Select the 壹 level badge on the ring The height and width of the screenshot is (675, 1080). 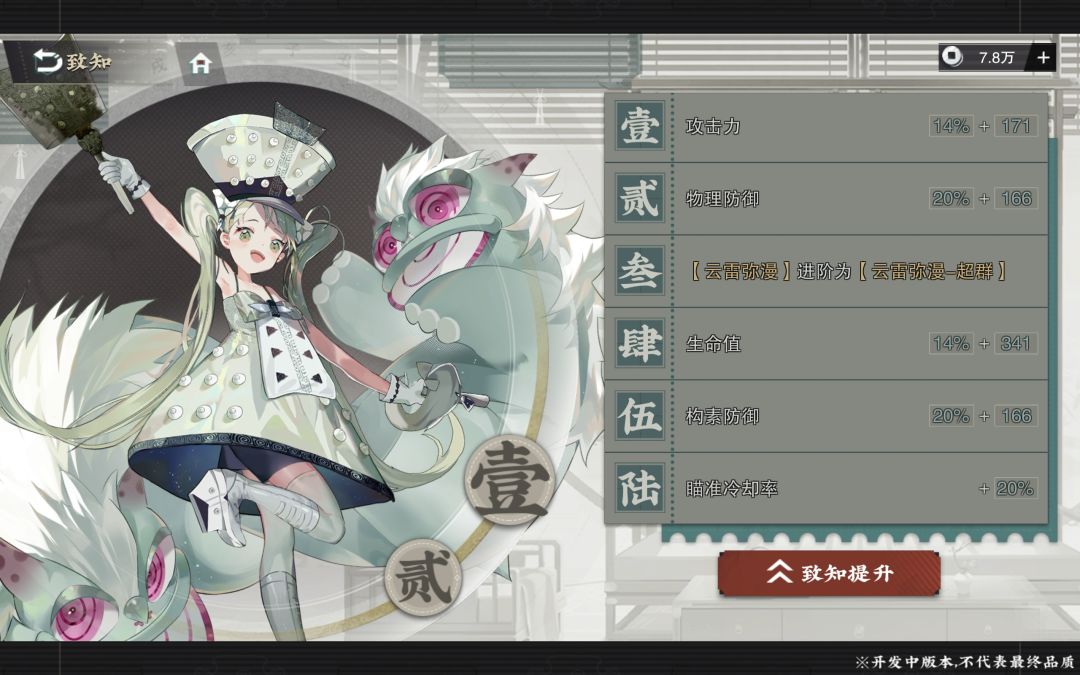[x=509, y=480]
